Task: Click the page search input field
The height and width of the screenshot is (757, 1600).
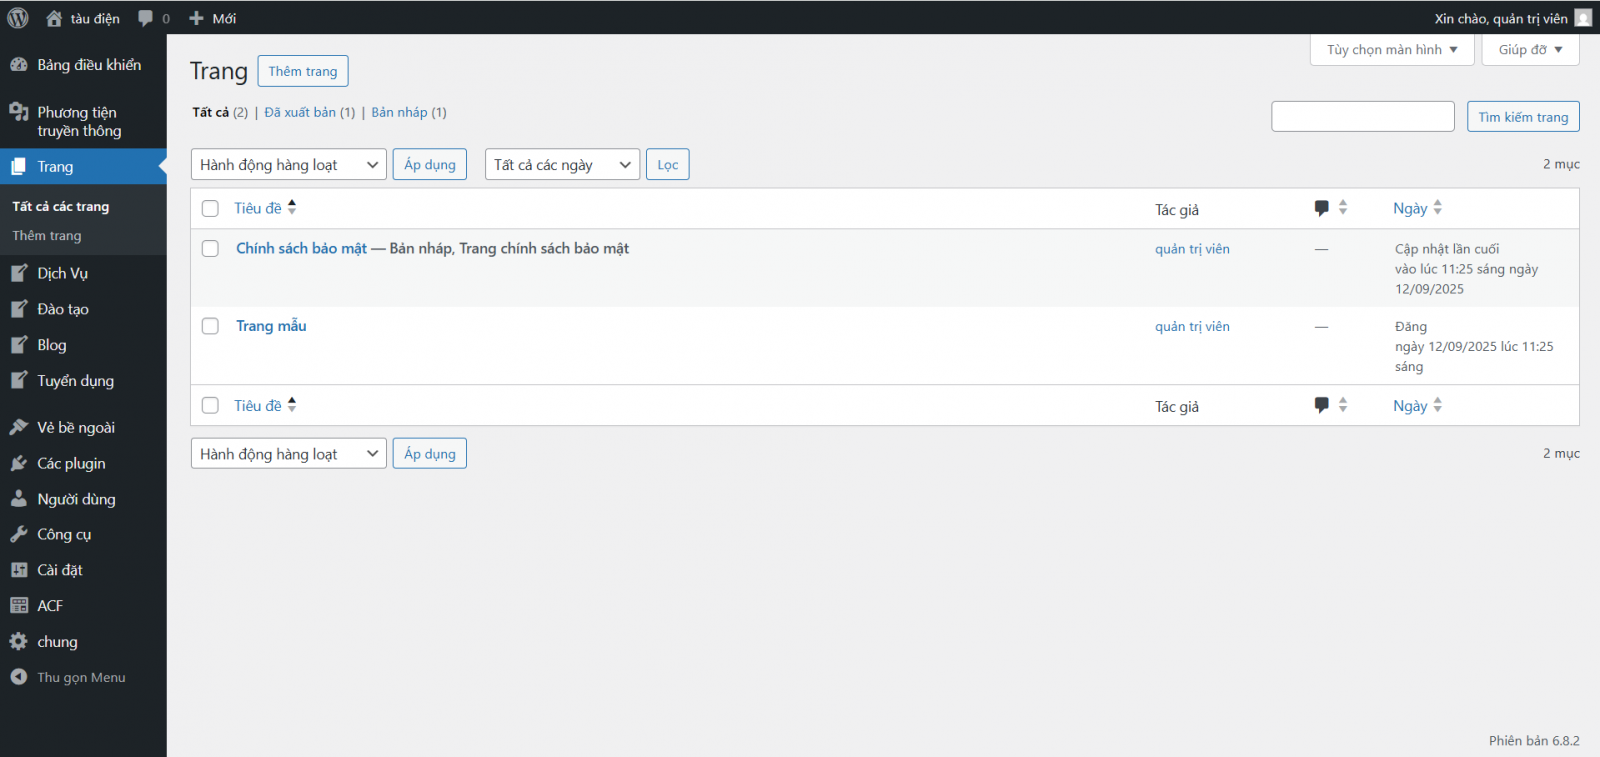Action: (x=1362, y=116)
